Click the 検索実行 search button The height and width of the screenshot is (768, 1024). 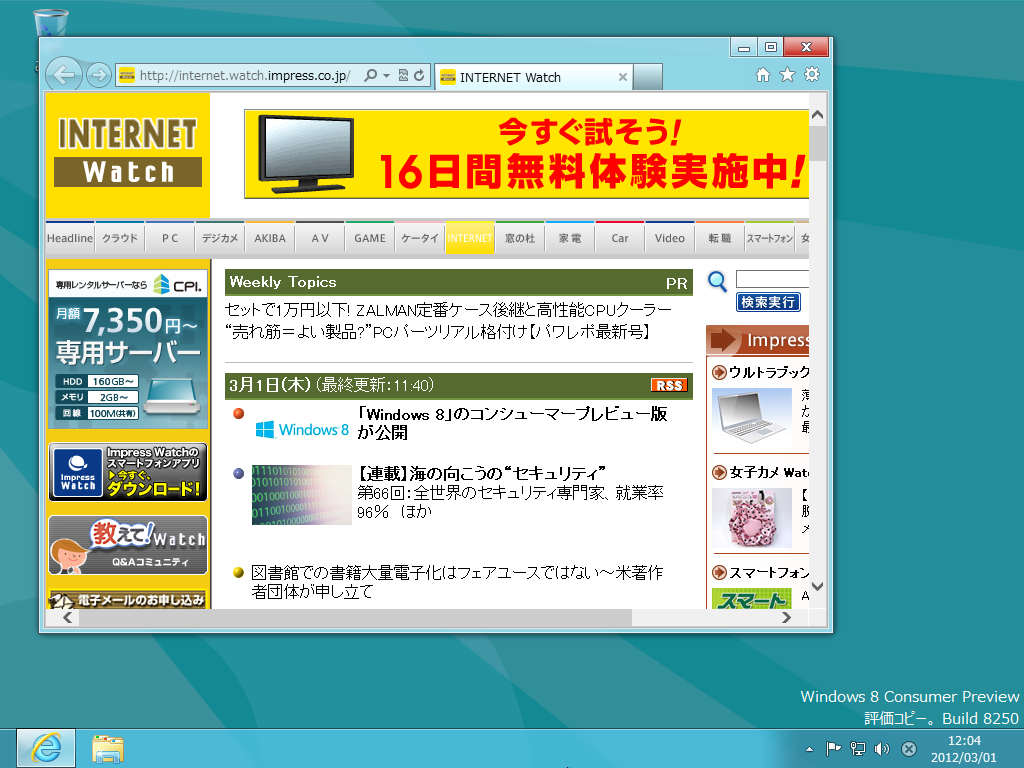768,302
